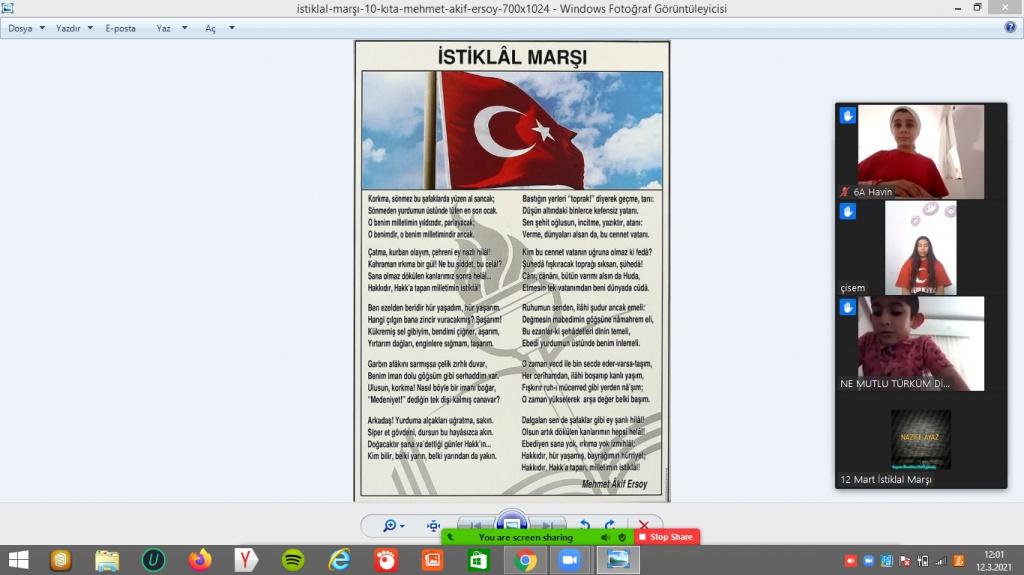
Task: Rotate the image clockwise
Action: pos(609,525)
